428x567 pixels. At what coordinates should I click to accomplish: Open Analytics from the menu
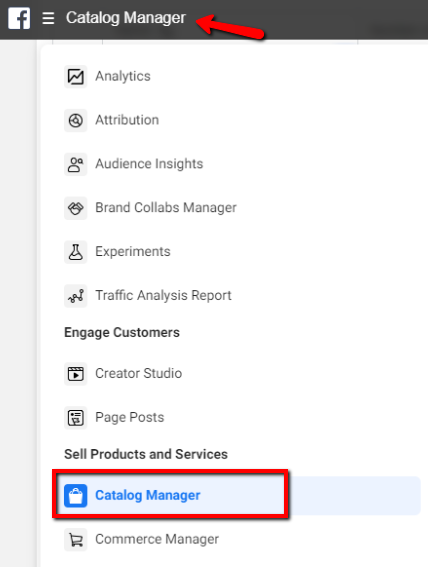point(123,76)
